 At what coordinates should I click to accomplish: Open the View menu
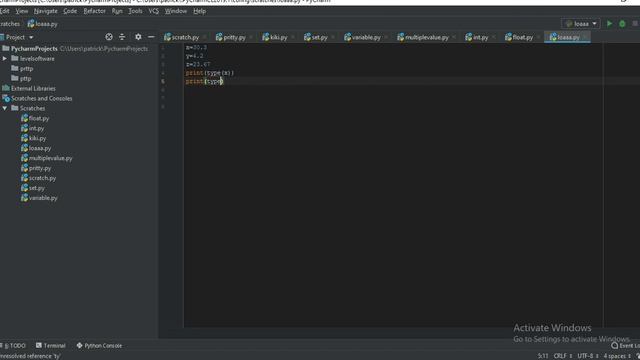pos(22,11)
